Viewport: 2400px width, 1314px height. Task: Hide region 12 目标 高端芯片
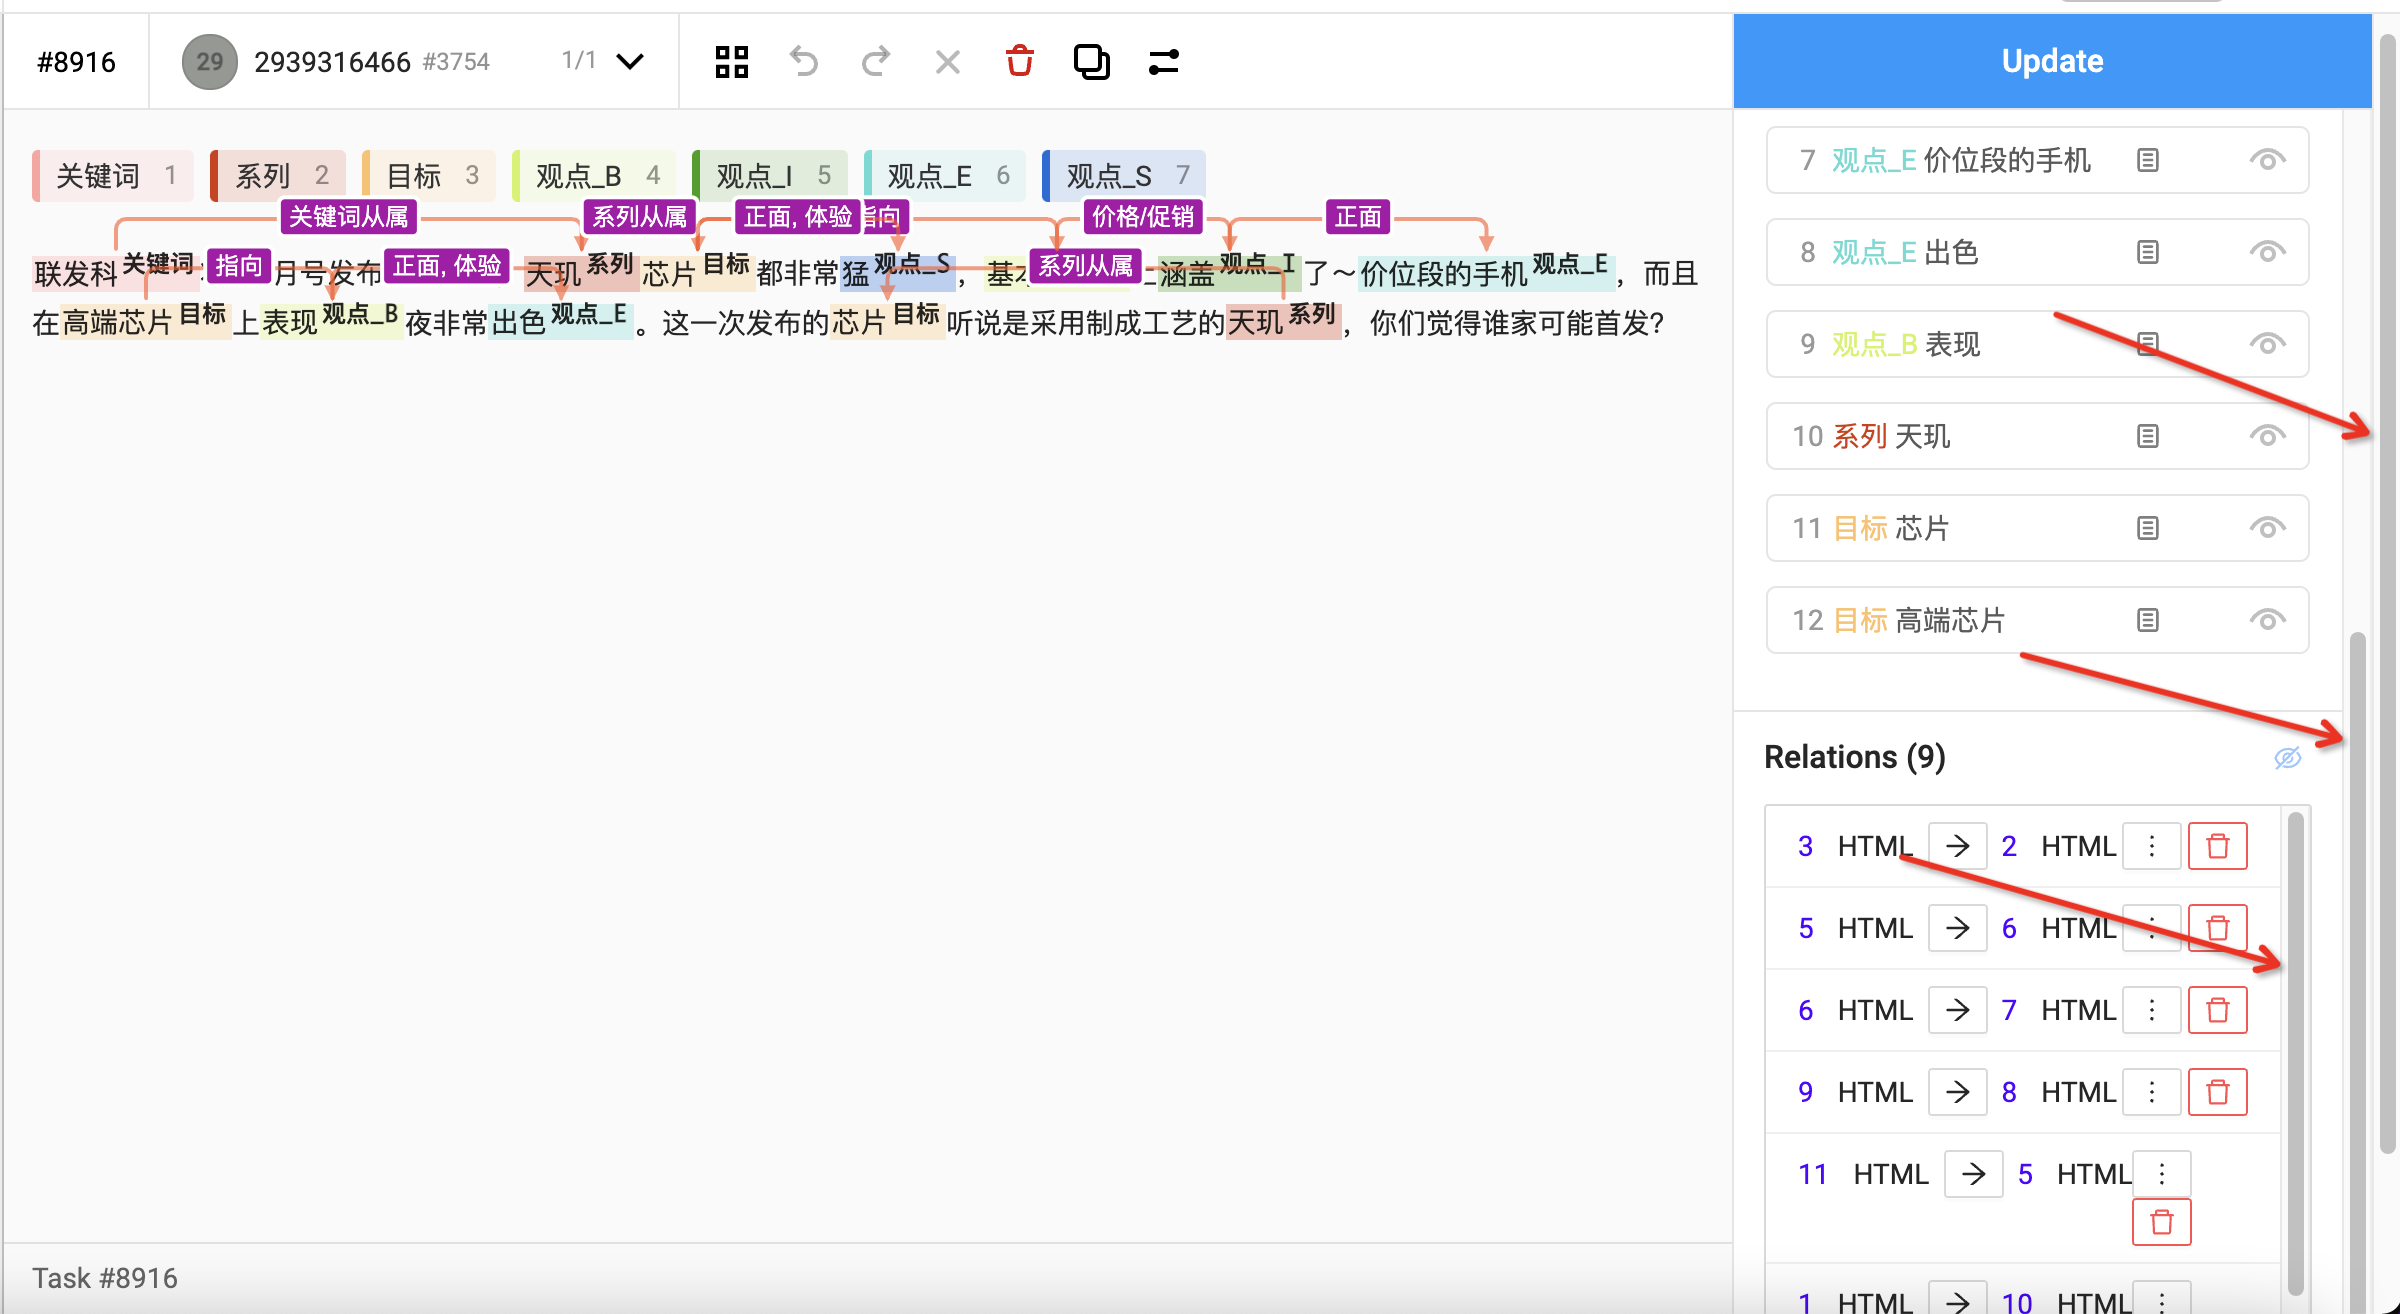point(2268,620)
